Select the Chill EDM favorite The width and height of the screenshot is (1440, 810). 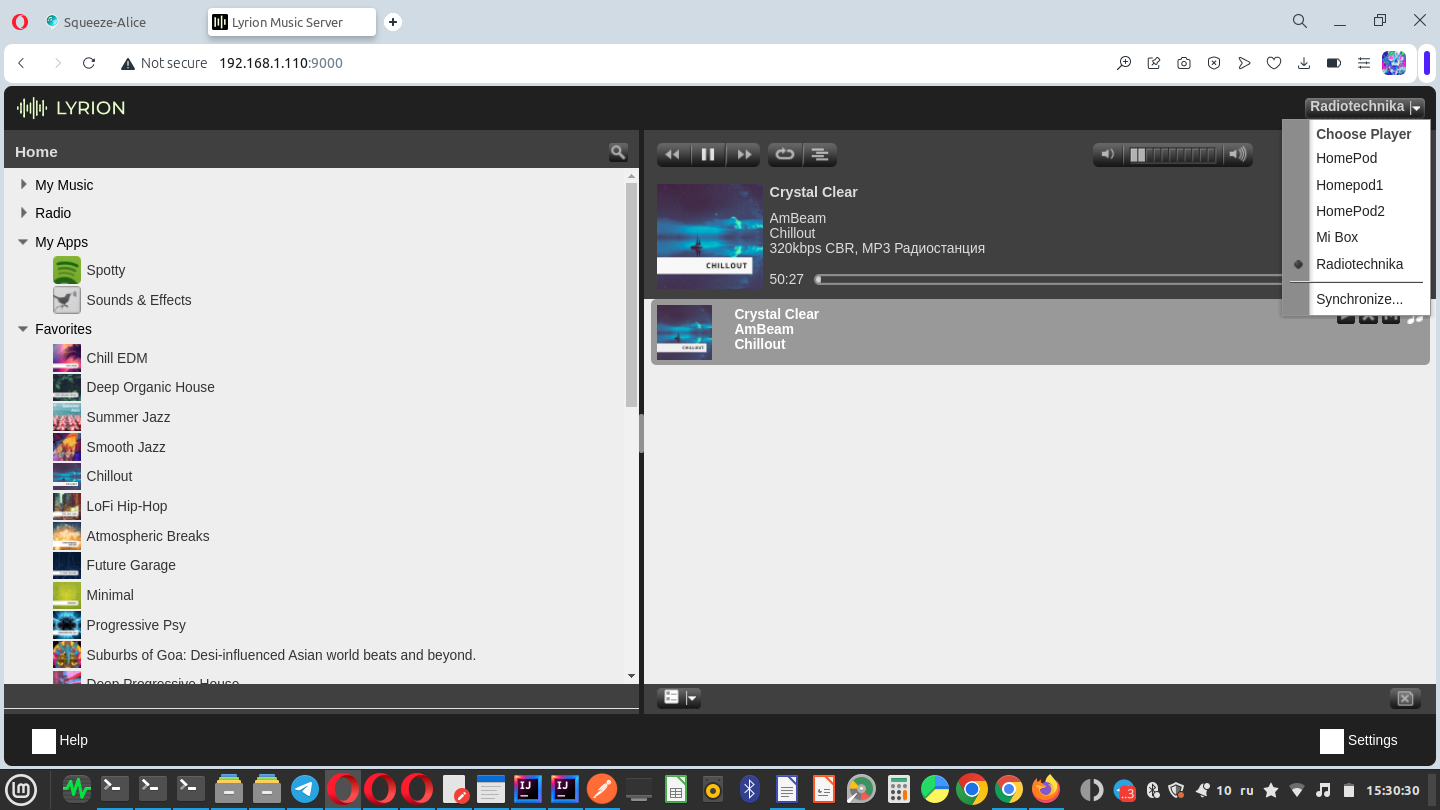coord(117,358)
